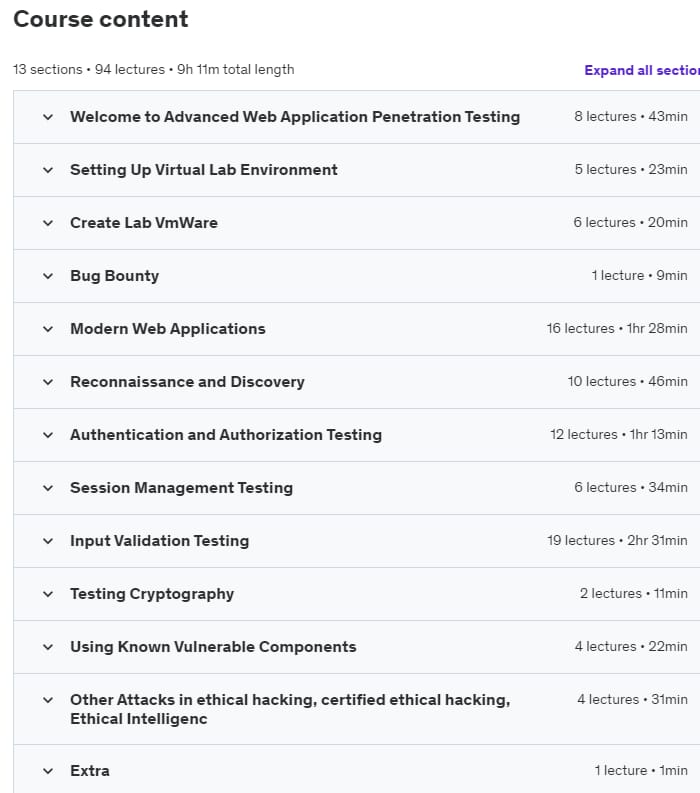Image resolution: width=700 pixels, height=793 pixels.
Task: Select Input Validation Testing title
Action: tap(159, 541)
